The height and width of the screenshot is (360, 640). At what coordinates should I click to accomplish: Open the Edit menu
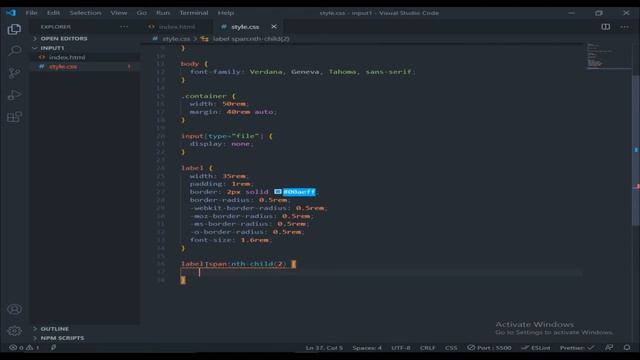(x=53, y=13)
